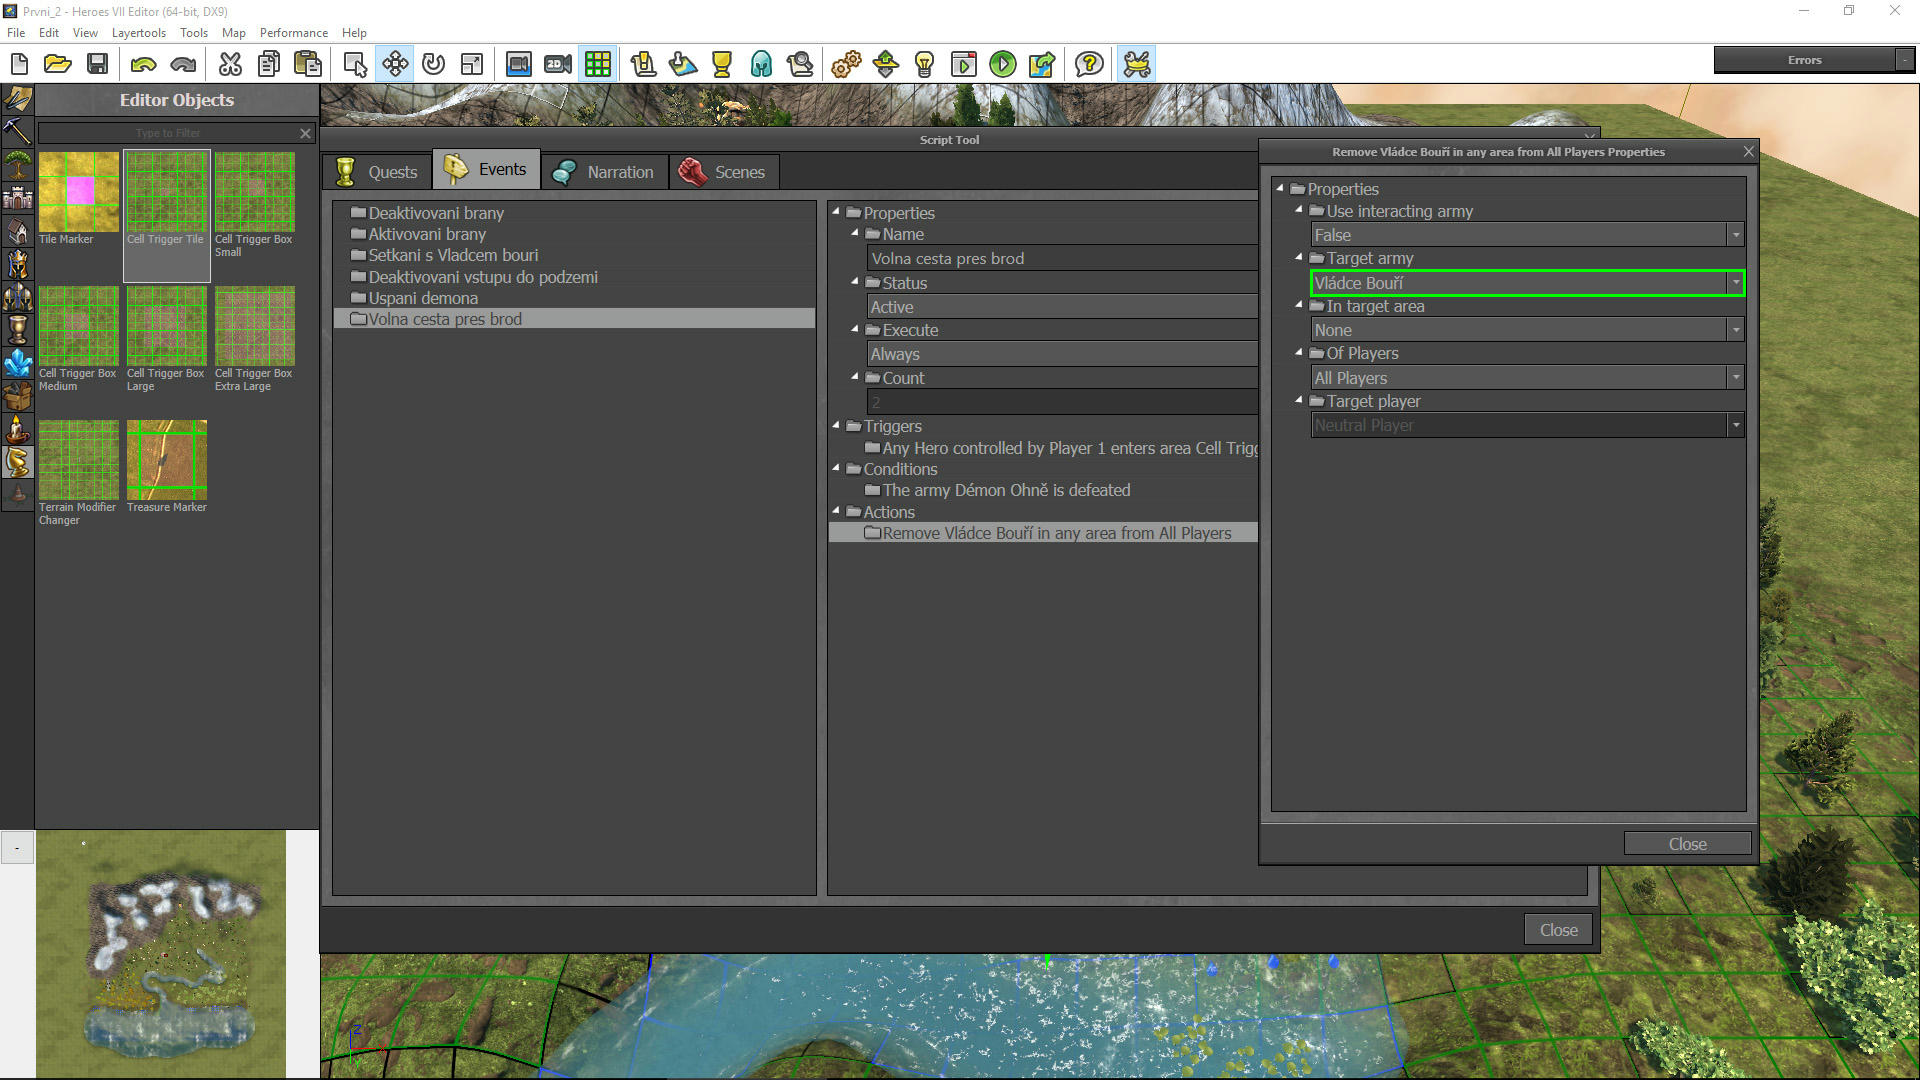This screenshot has height=1080, width=1920.
Task: Click the event Name field Volna cesta pres brod
Action: click(1062, 258)
